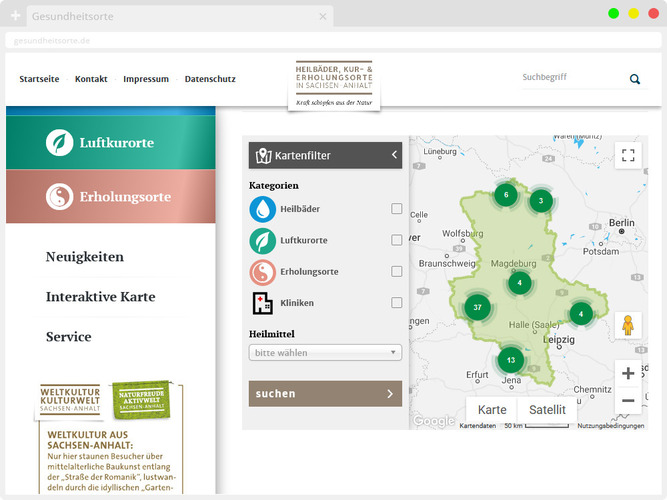The height and width of the screenshot is (500, 667).
Task: Zoom in on the map
Action: coord(628,374)
